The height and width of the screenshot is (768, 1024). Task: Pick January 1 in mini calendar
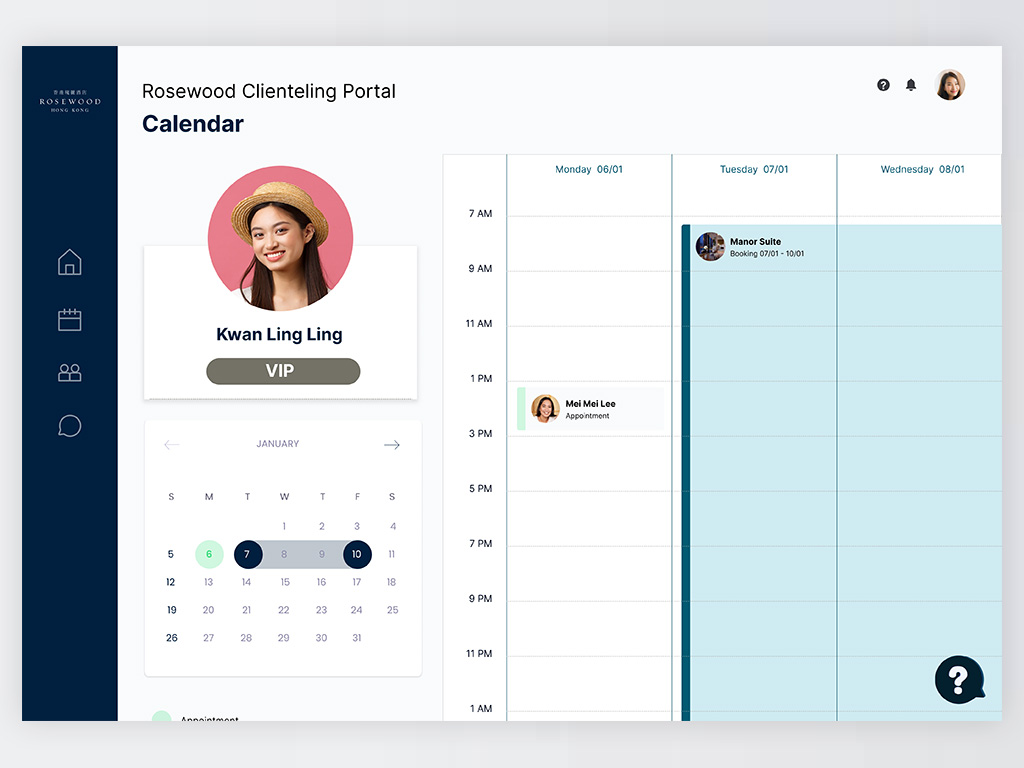pyautogui.click(x=284, y=526)
